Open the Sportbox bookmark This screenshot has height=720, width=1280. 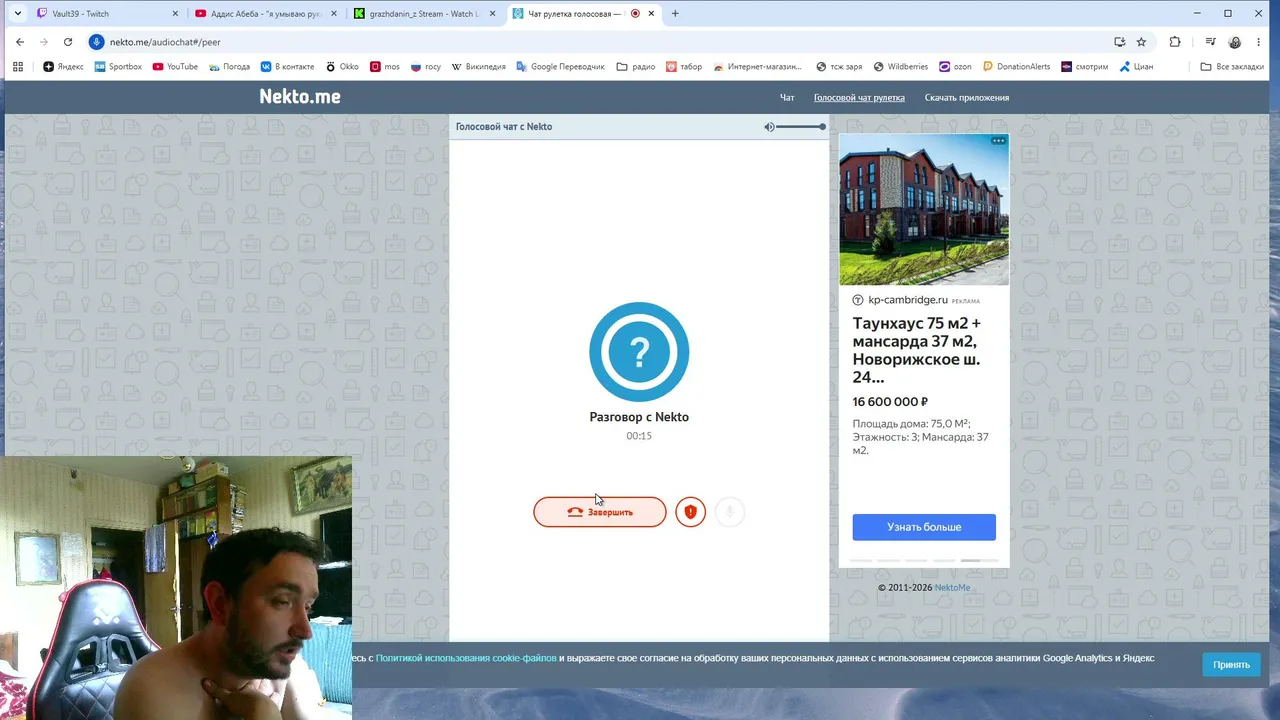118,67
